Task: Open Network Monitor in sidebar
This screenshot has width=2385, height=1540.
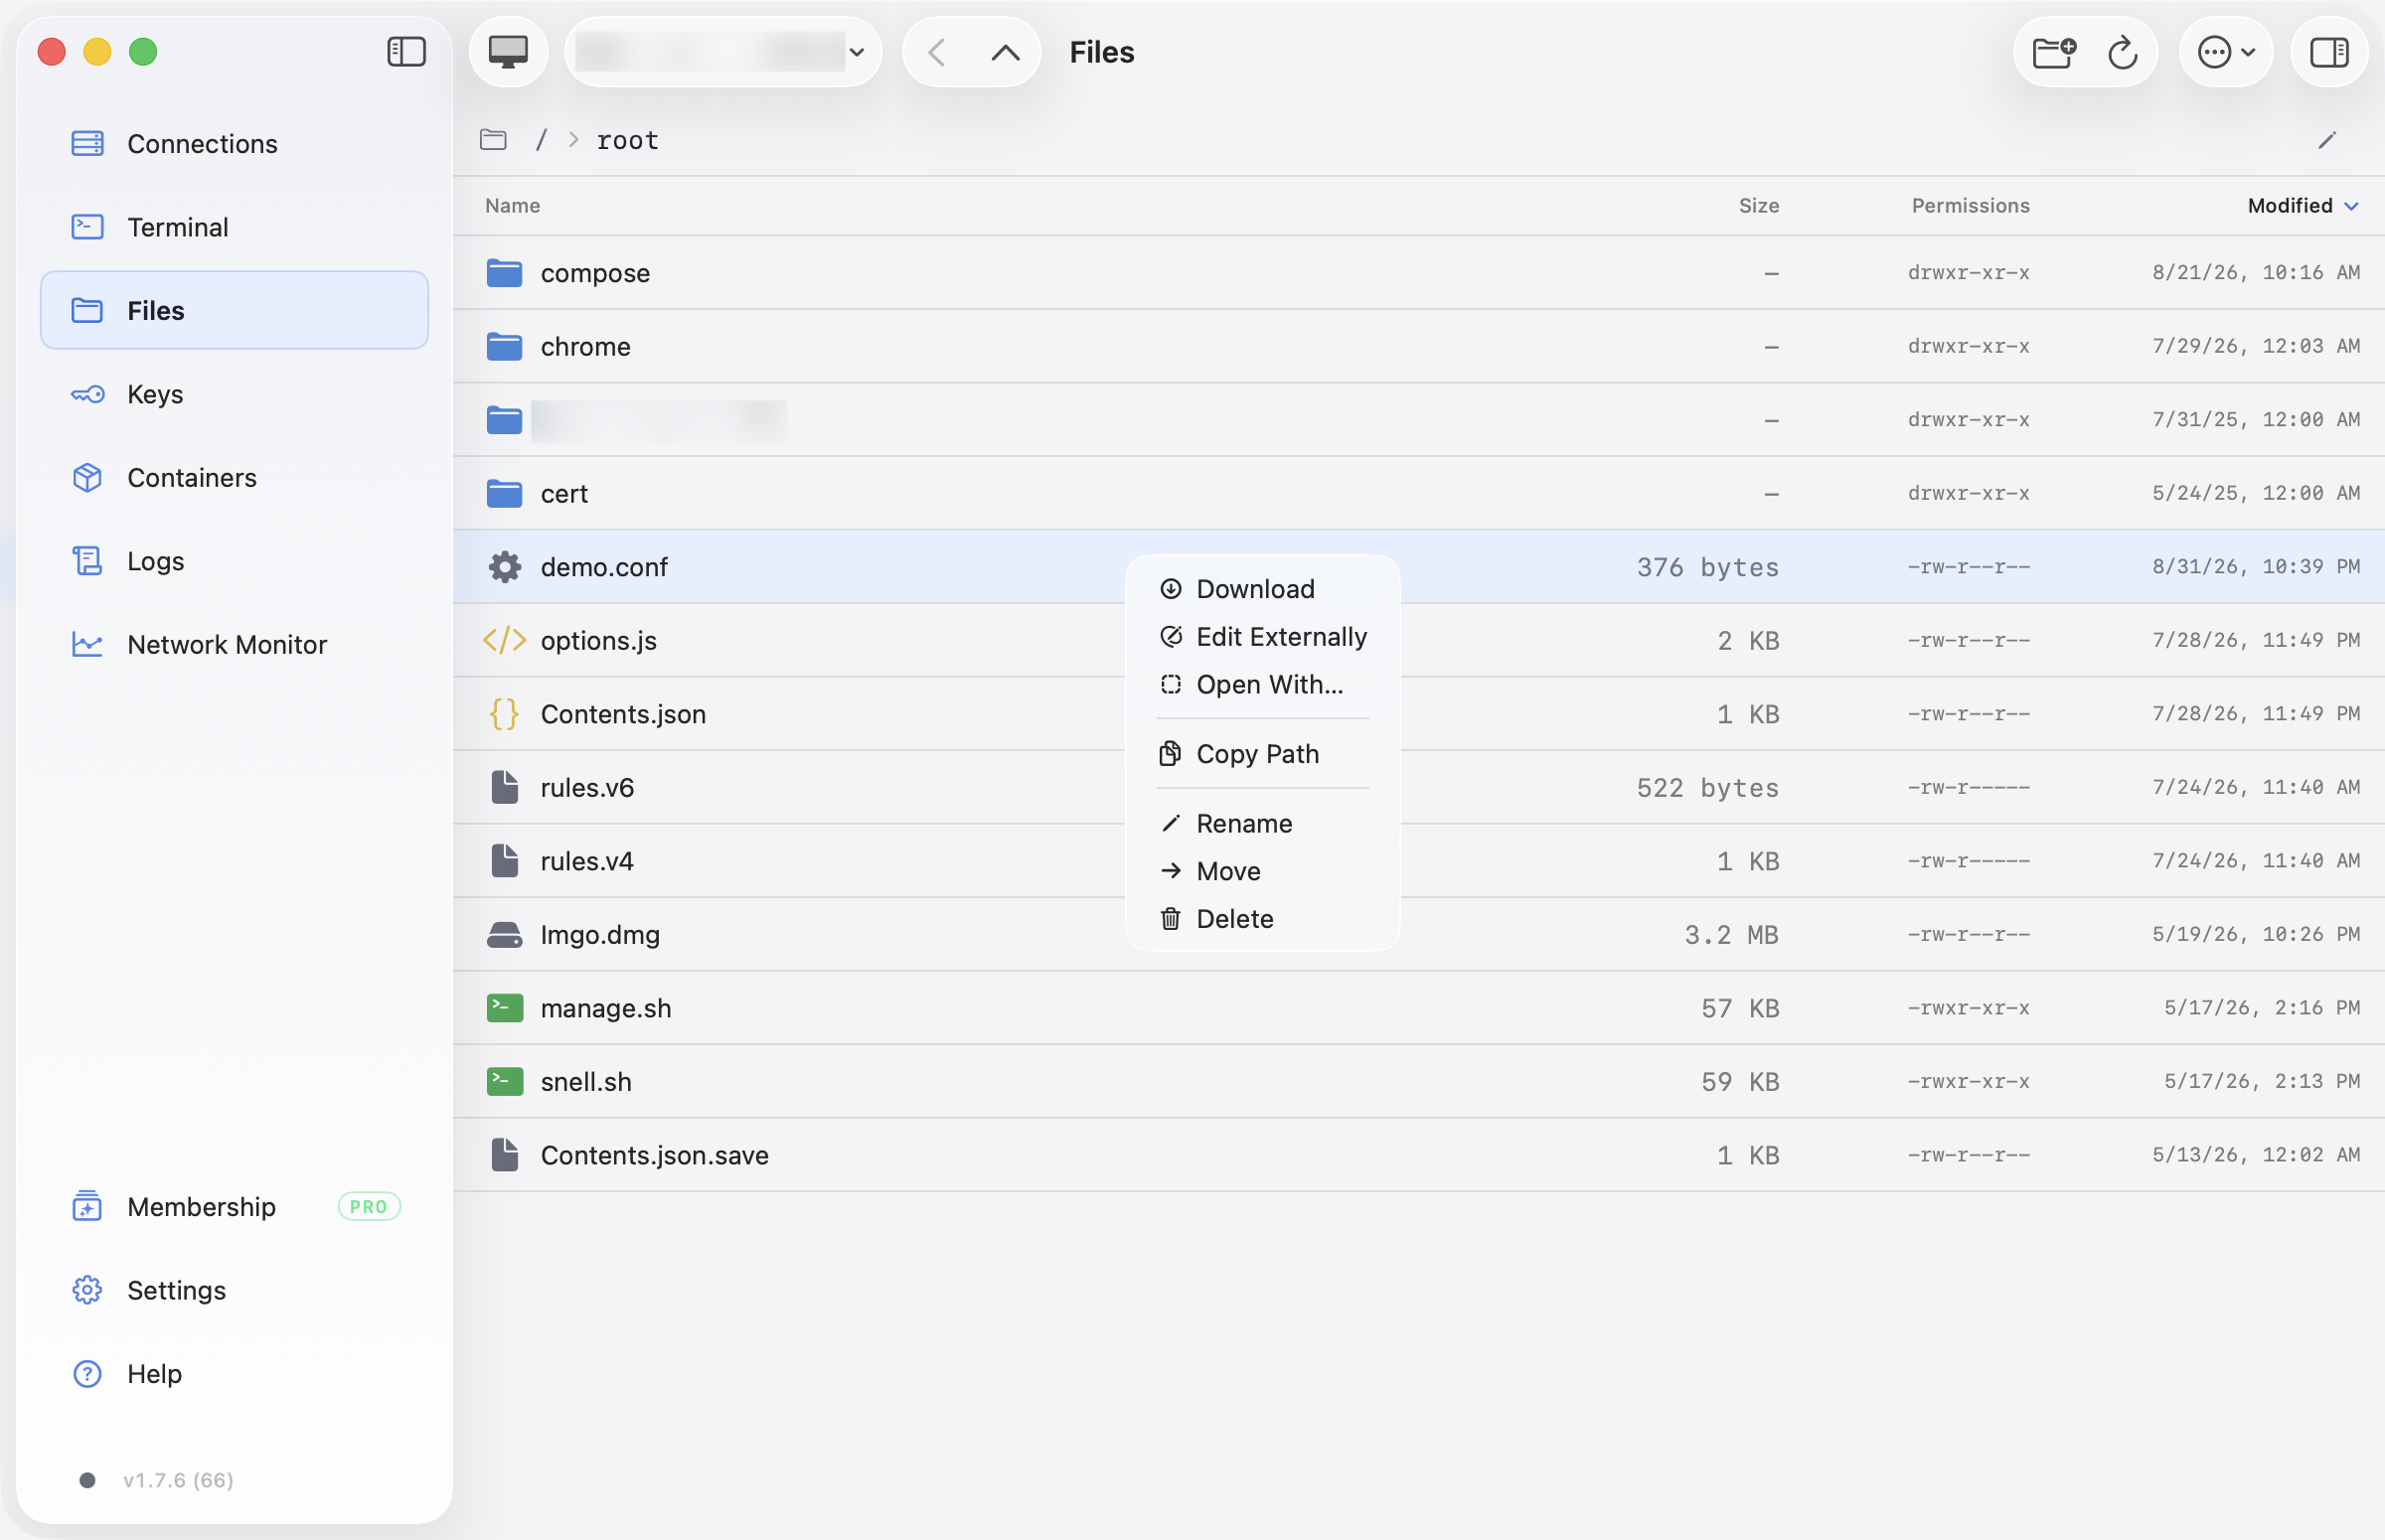Action: (235, 645)
